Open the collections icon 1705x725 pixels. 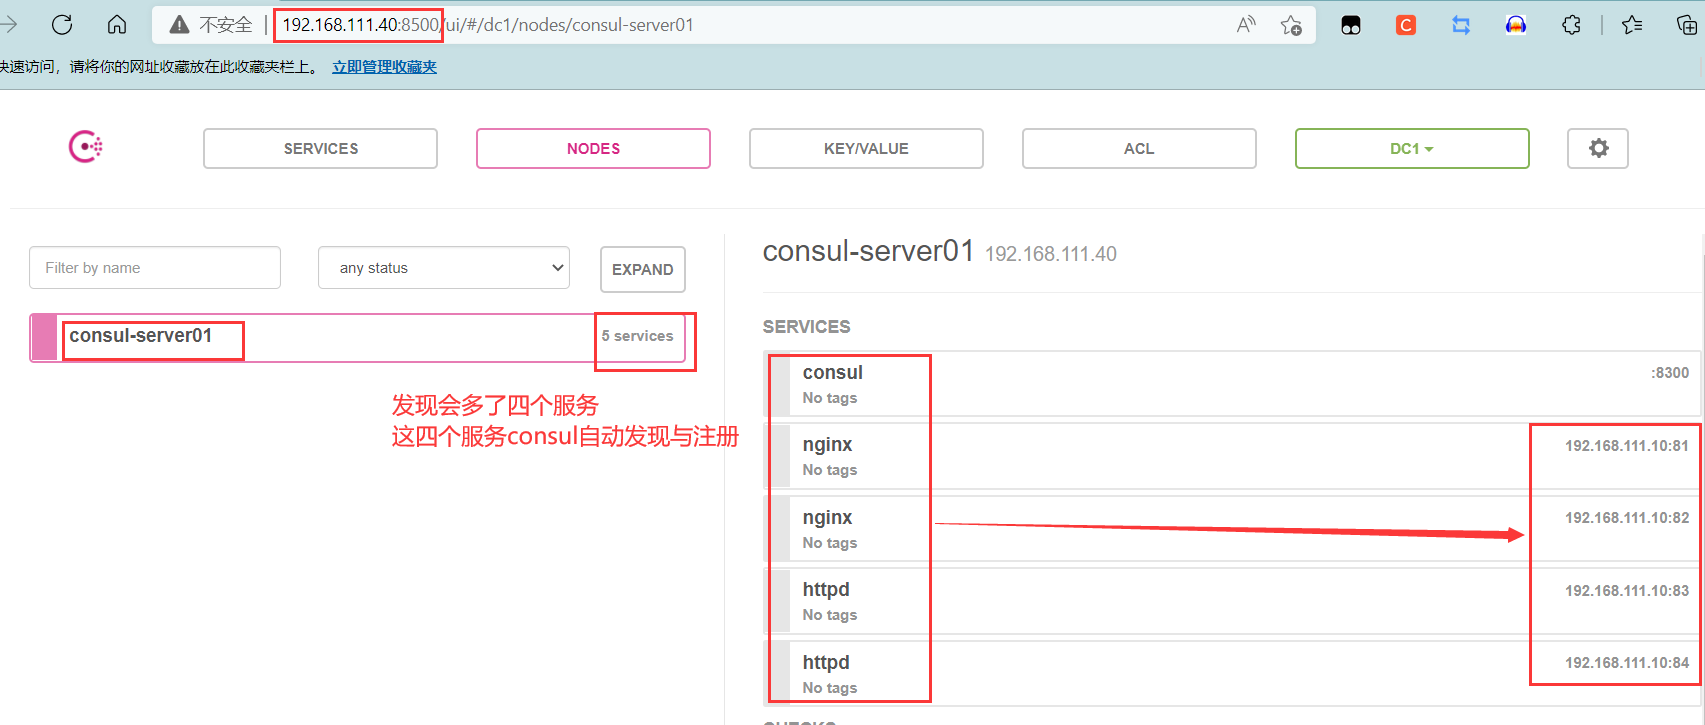[1686, 25]
